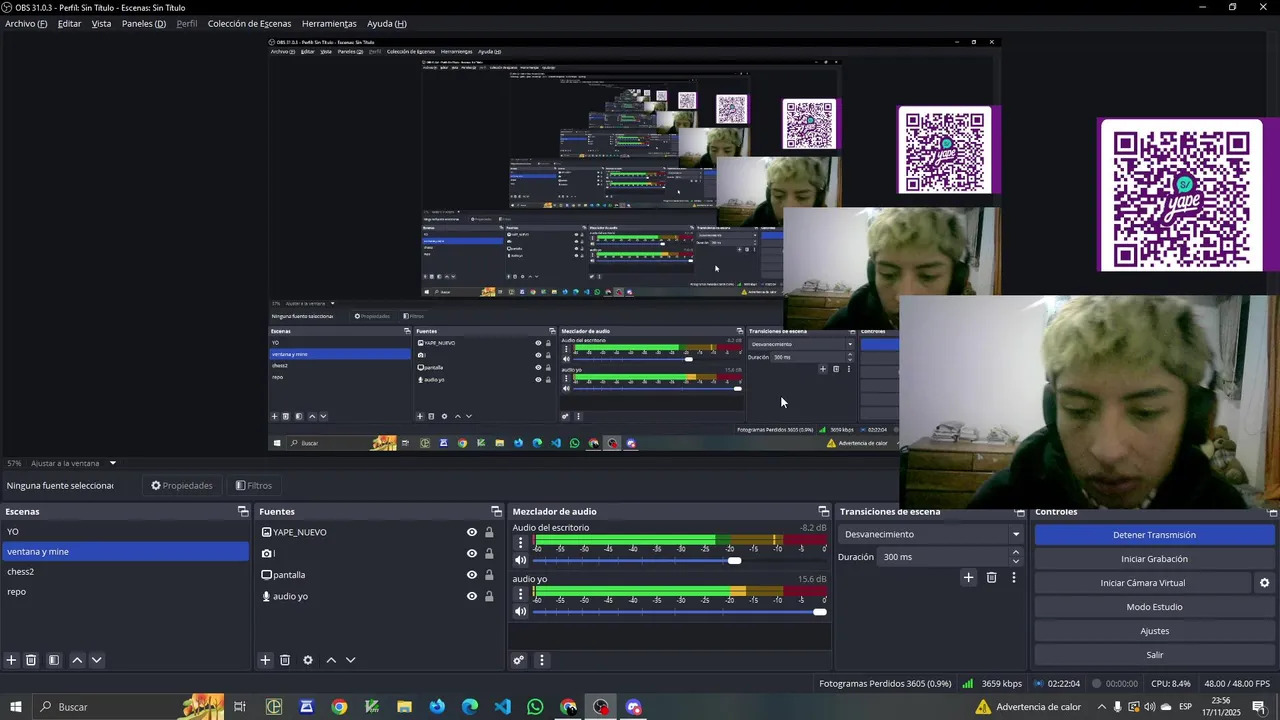Screen dimensions: 1280x720
Task: Open scene filters icon in Escenas toolbar
Action: click(x=54, y=660)
